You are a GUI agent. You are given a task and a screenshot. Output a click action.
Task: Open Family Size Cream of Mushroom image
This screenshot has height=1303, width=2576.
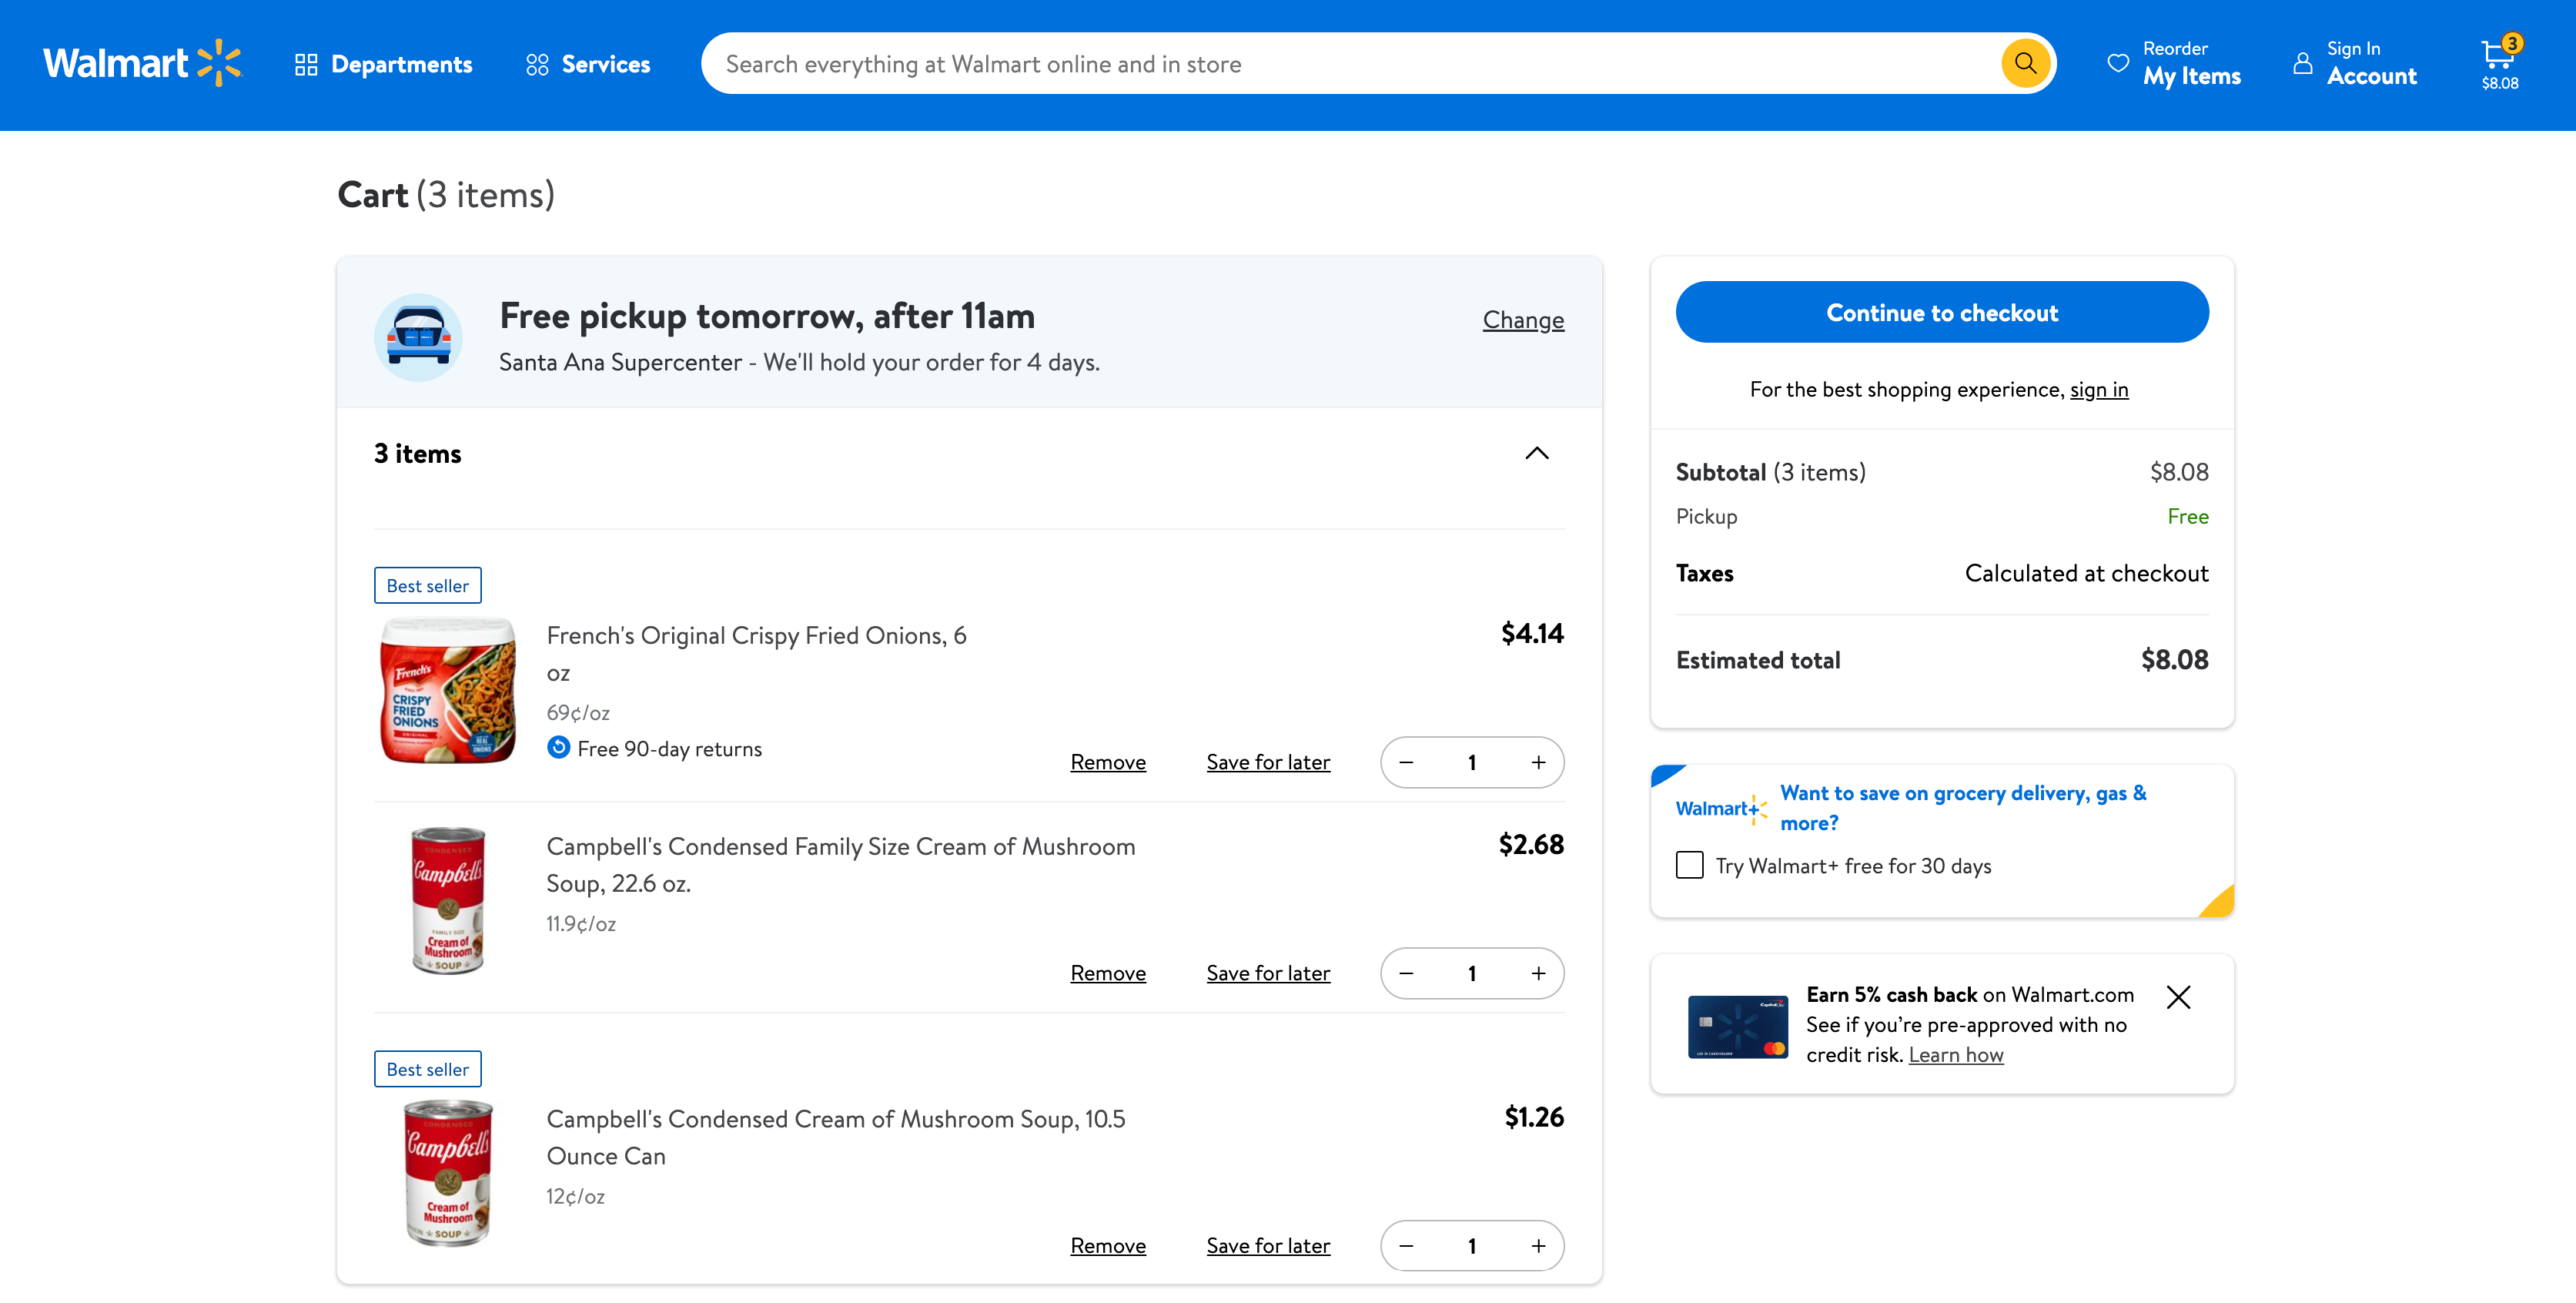pyautogui.click(x=448, y=901)
